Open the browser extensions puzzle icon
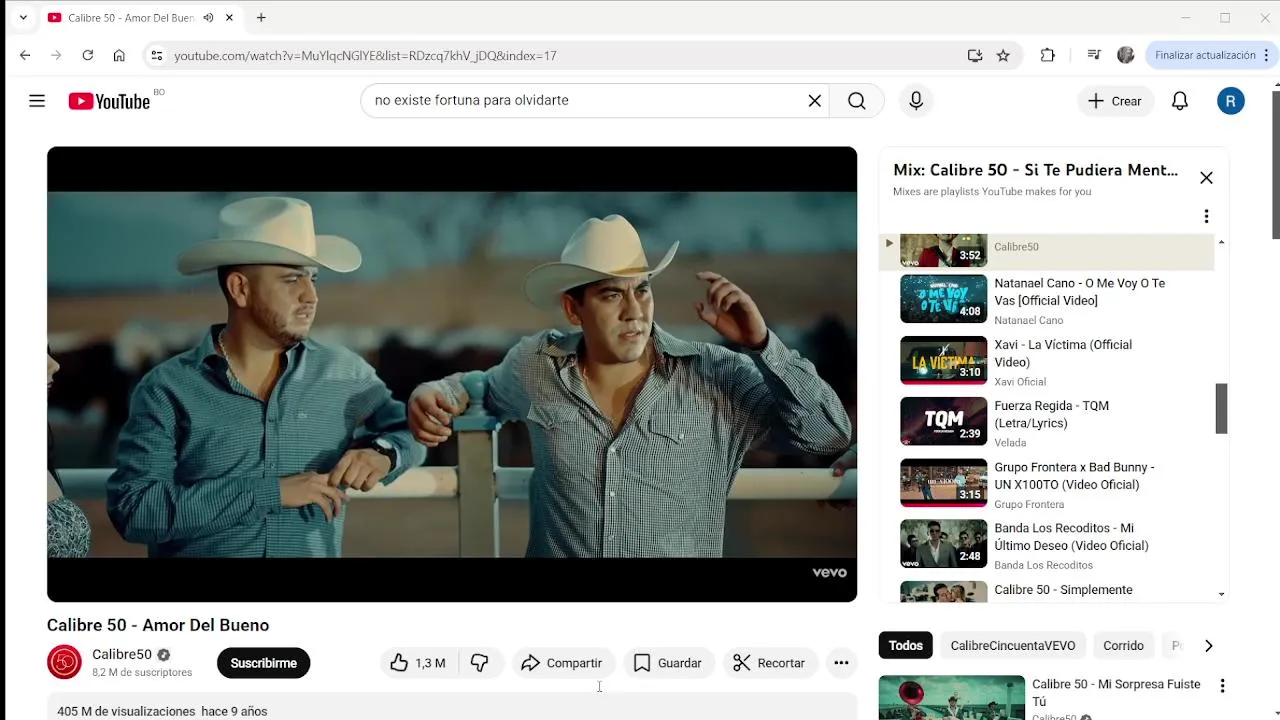Screen dimensions: 1280x720 1047,56
